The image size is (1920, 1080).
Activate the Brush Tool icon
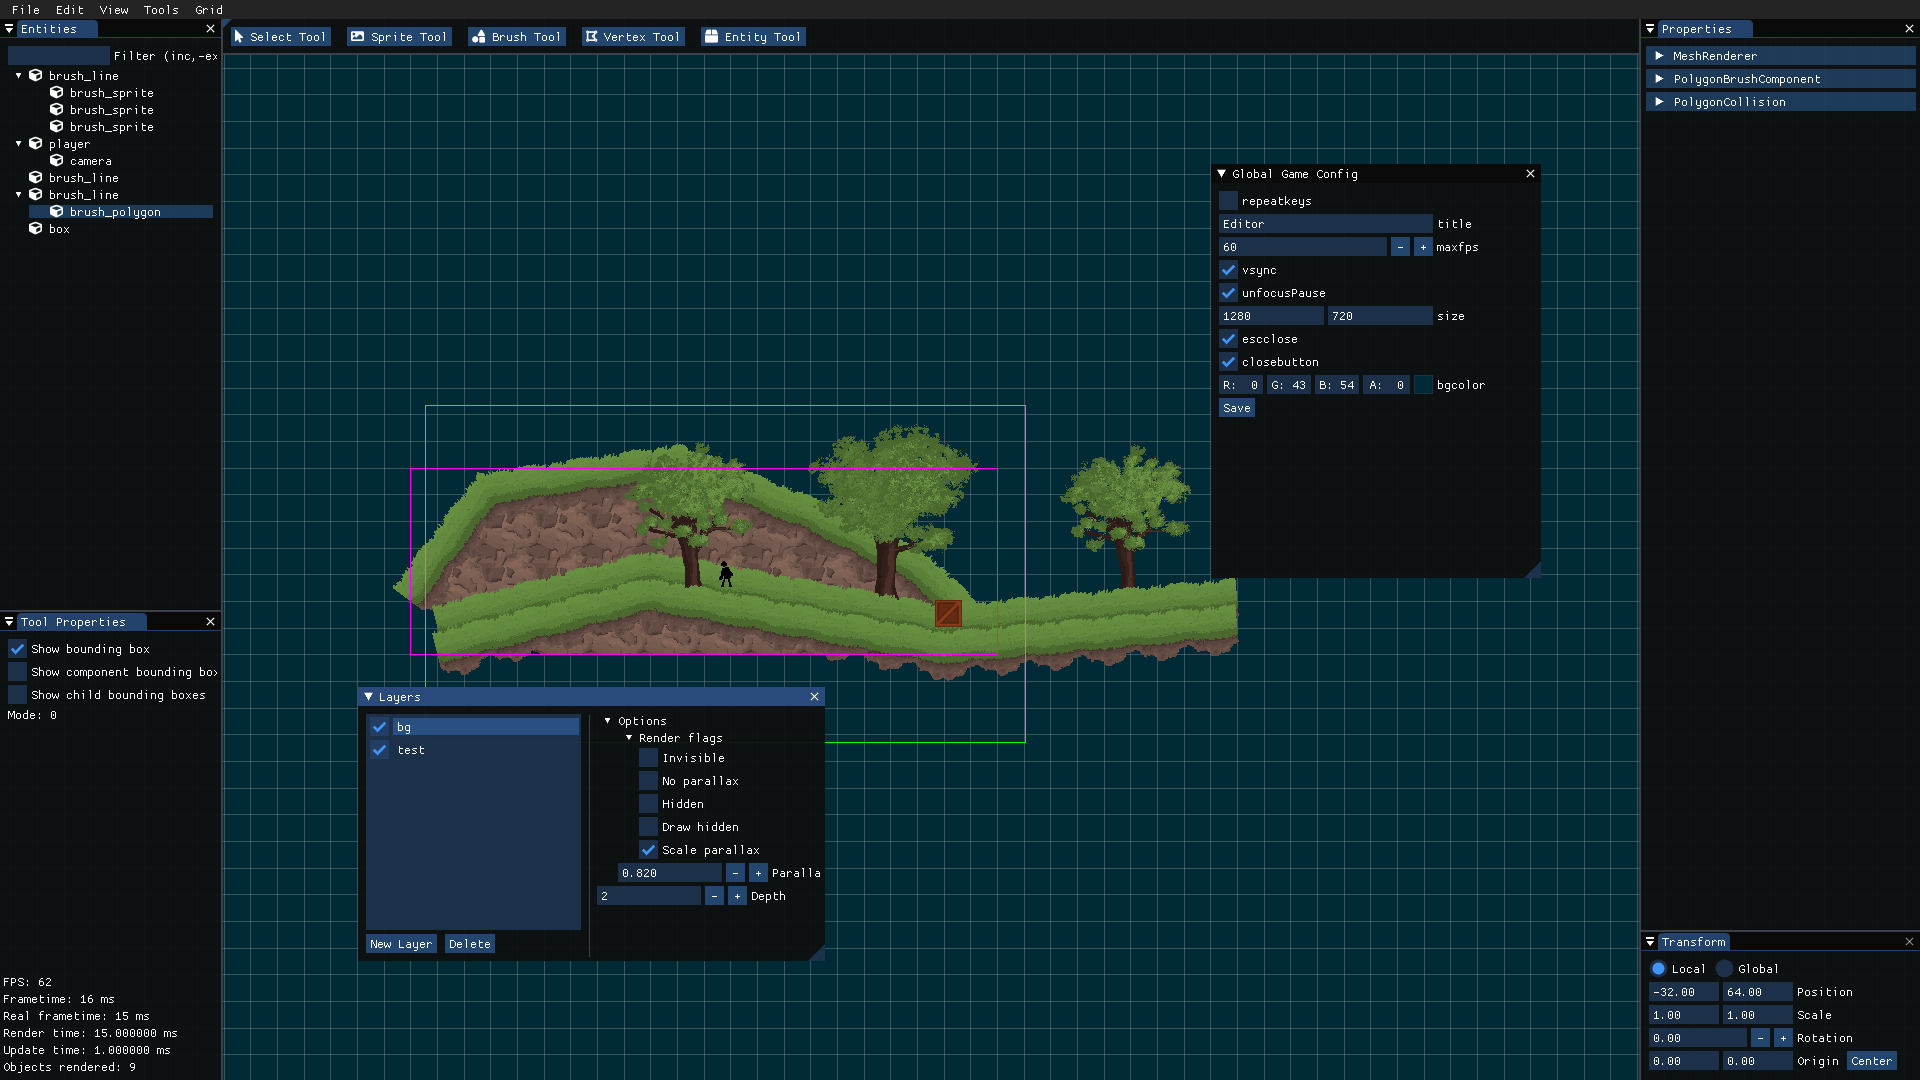point(478,37)
